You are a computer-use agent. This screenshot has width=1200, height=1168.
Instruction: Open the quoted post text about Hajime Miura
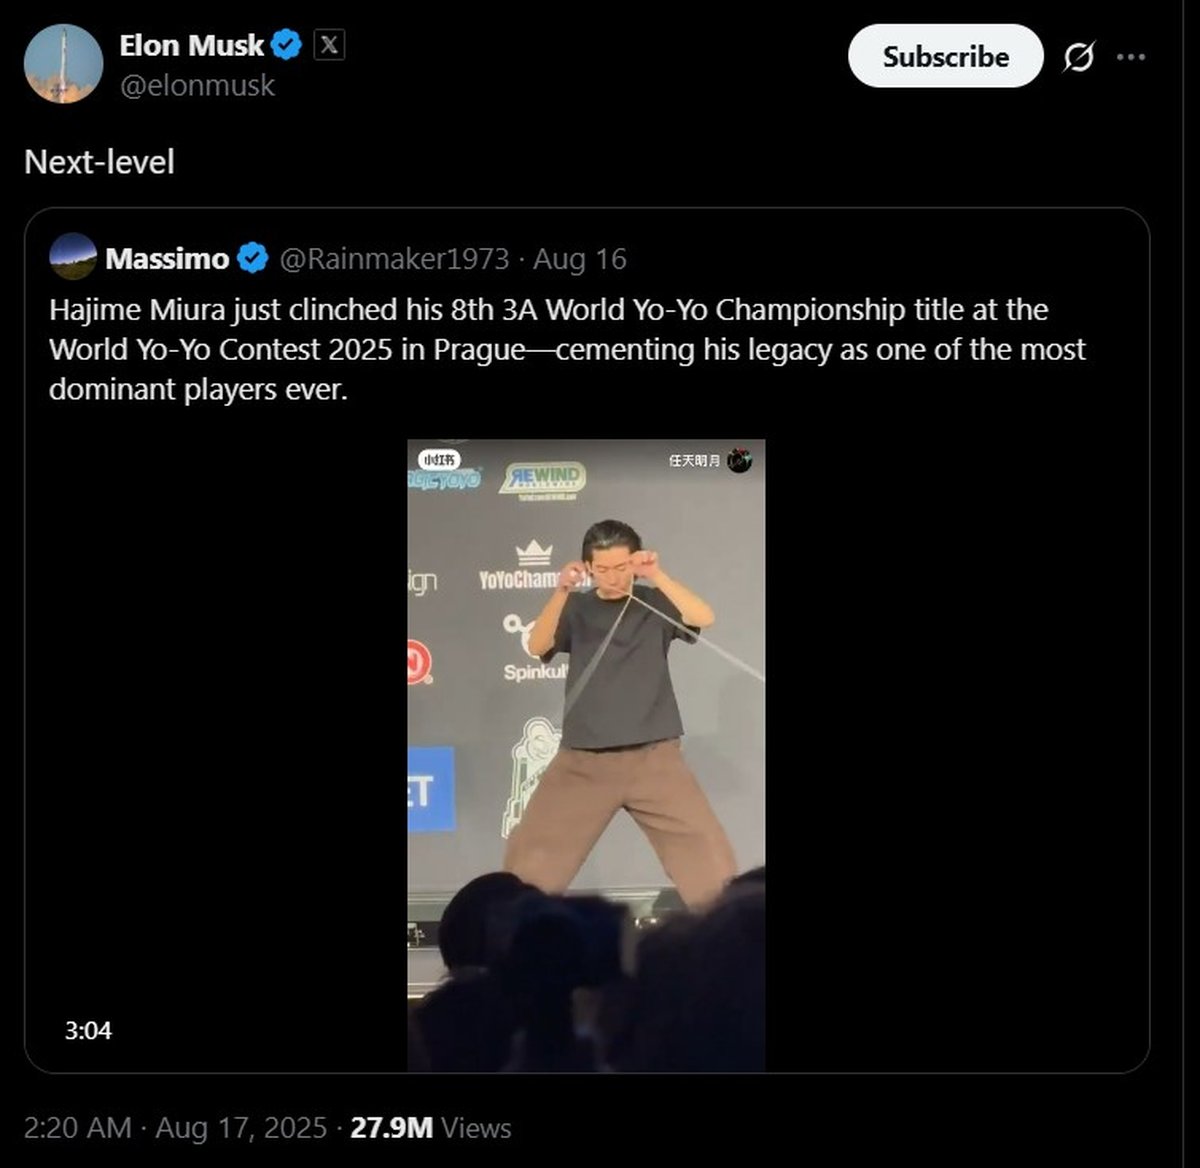566,349
